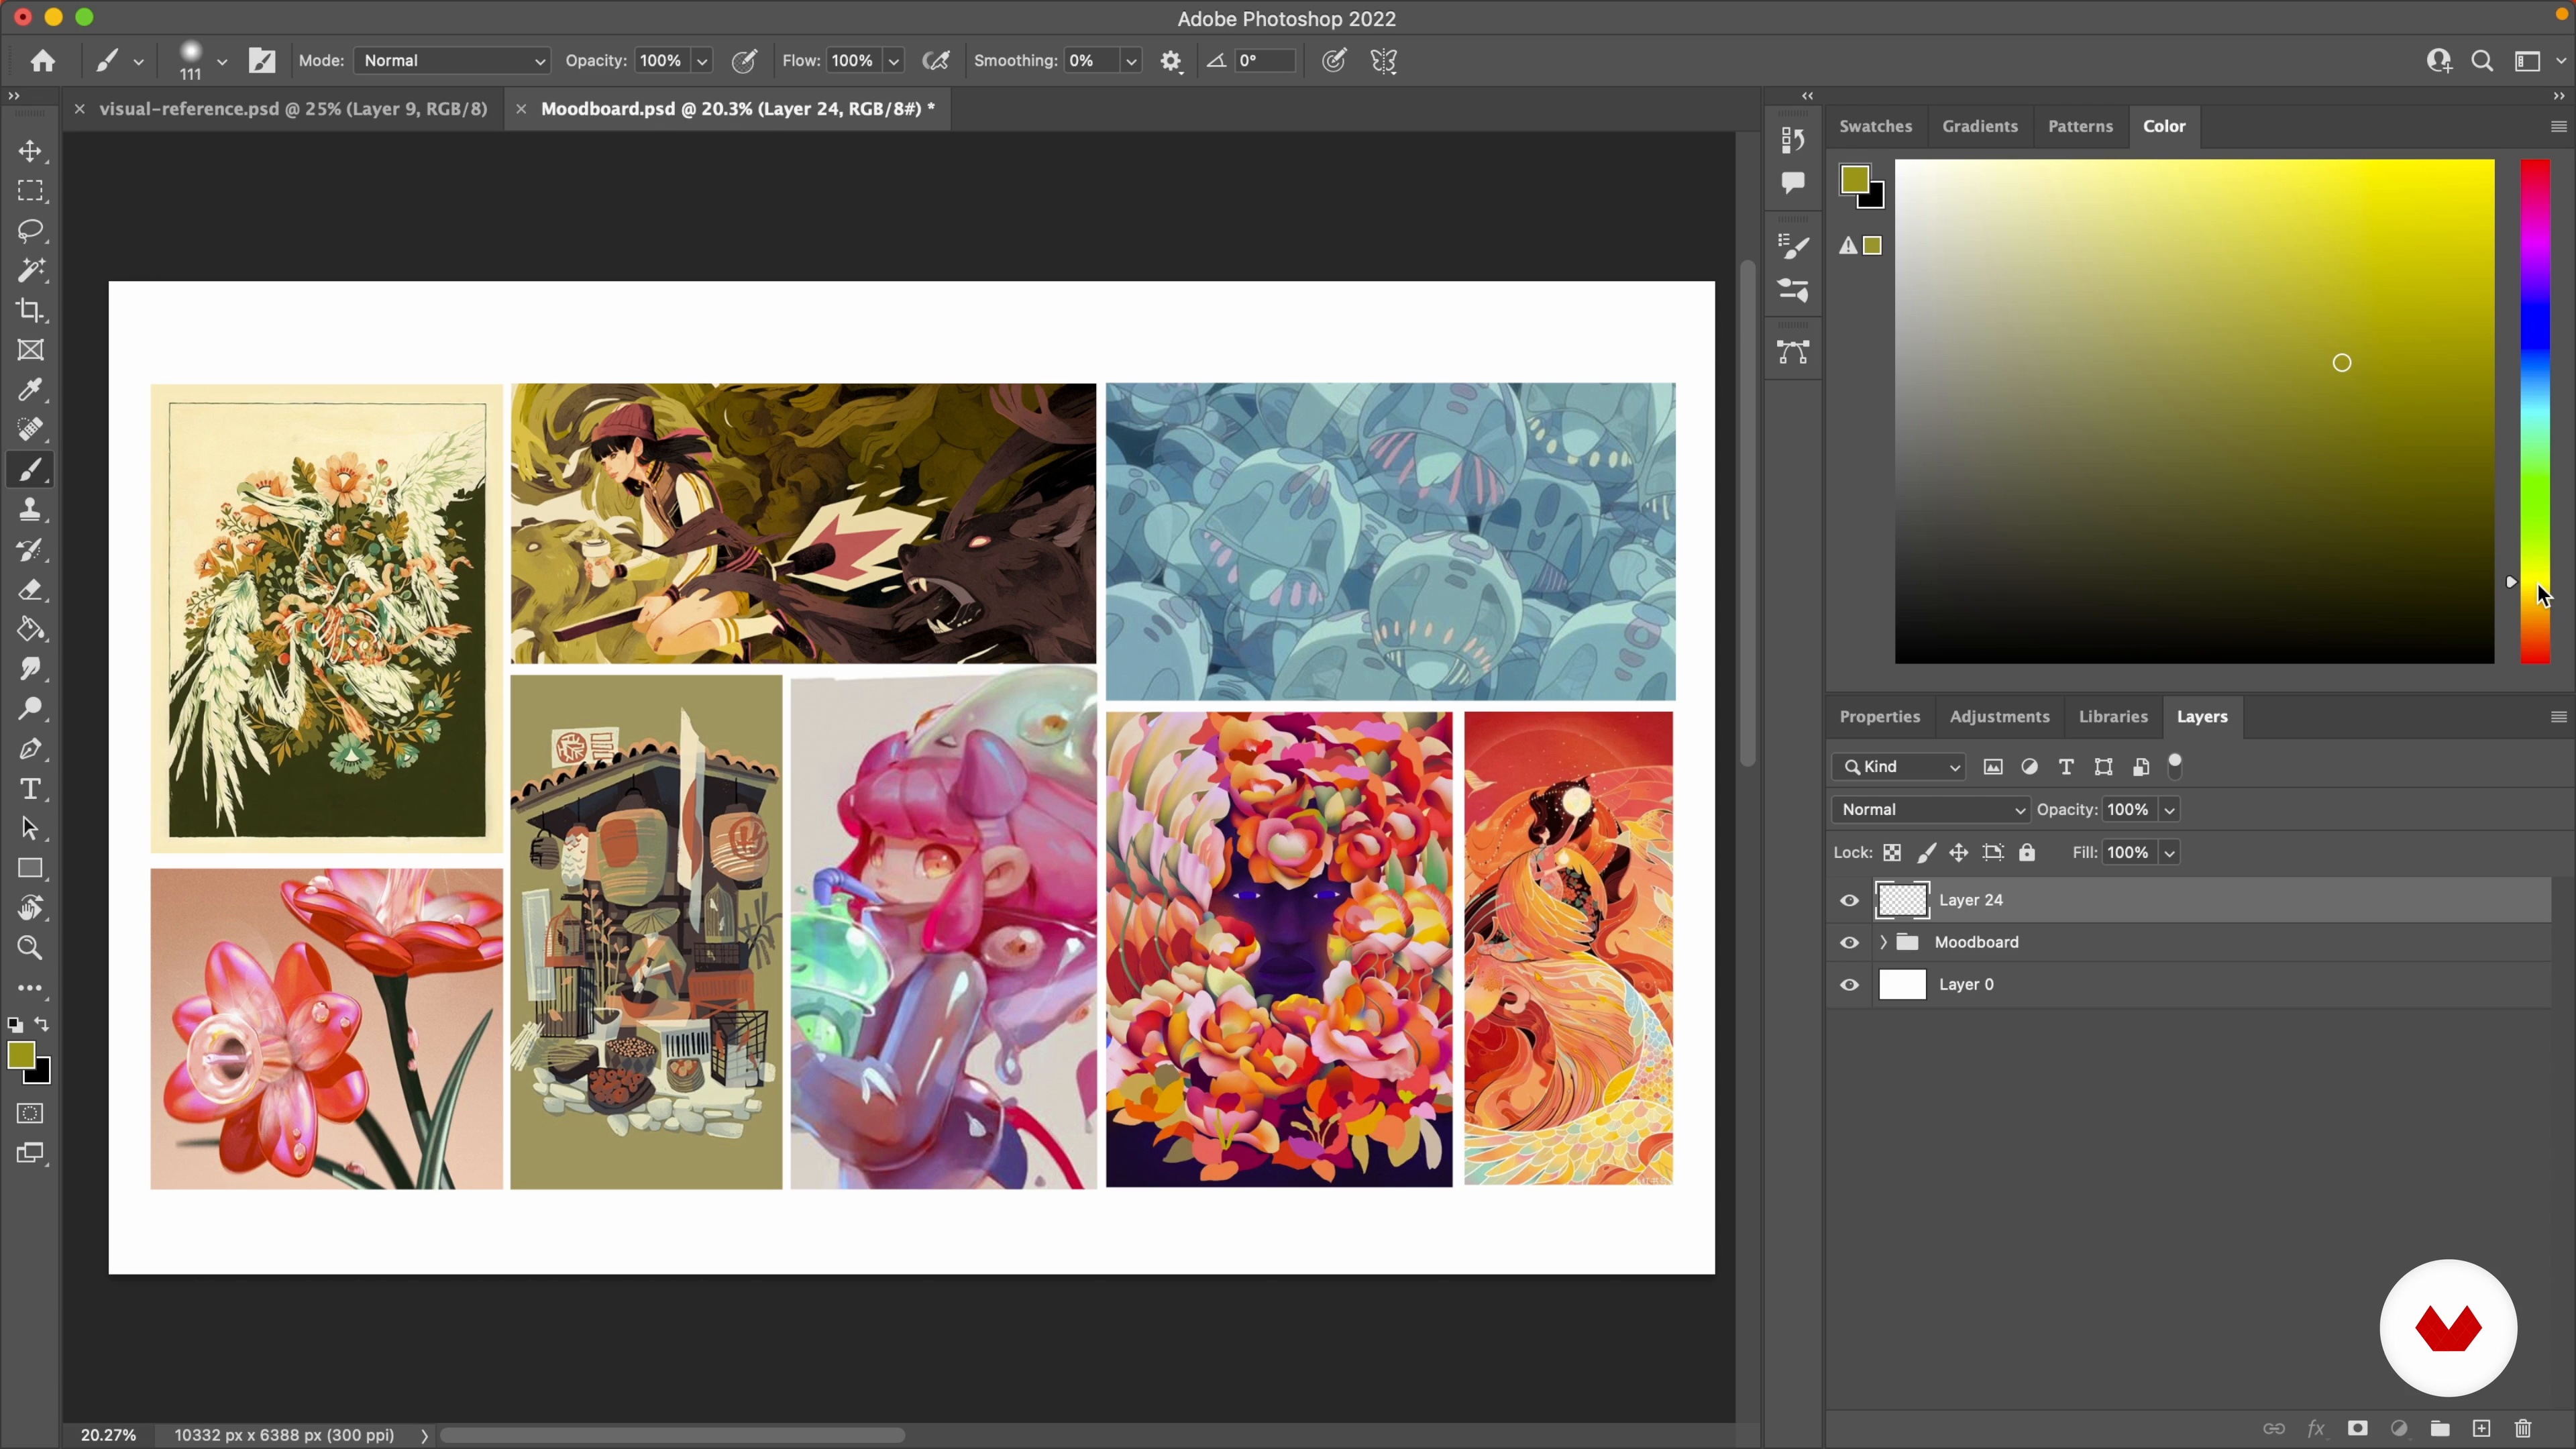Select the Dodge tool
Screen dimensions: 2576x1449
click(x=31, y=709)
